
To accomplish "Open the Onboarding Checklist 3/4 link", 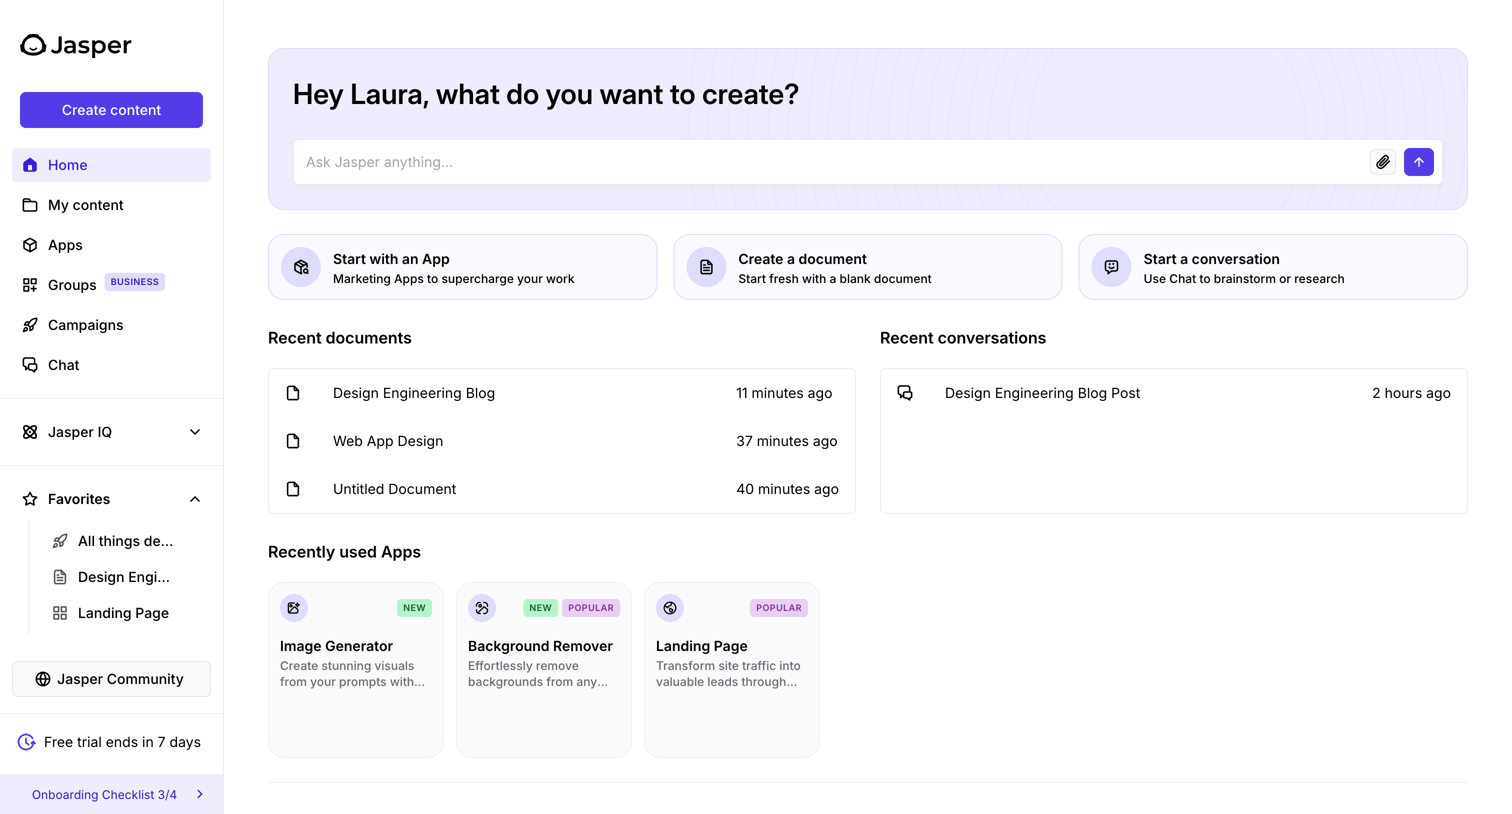I will click(111, 795).
